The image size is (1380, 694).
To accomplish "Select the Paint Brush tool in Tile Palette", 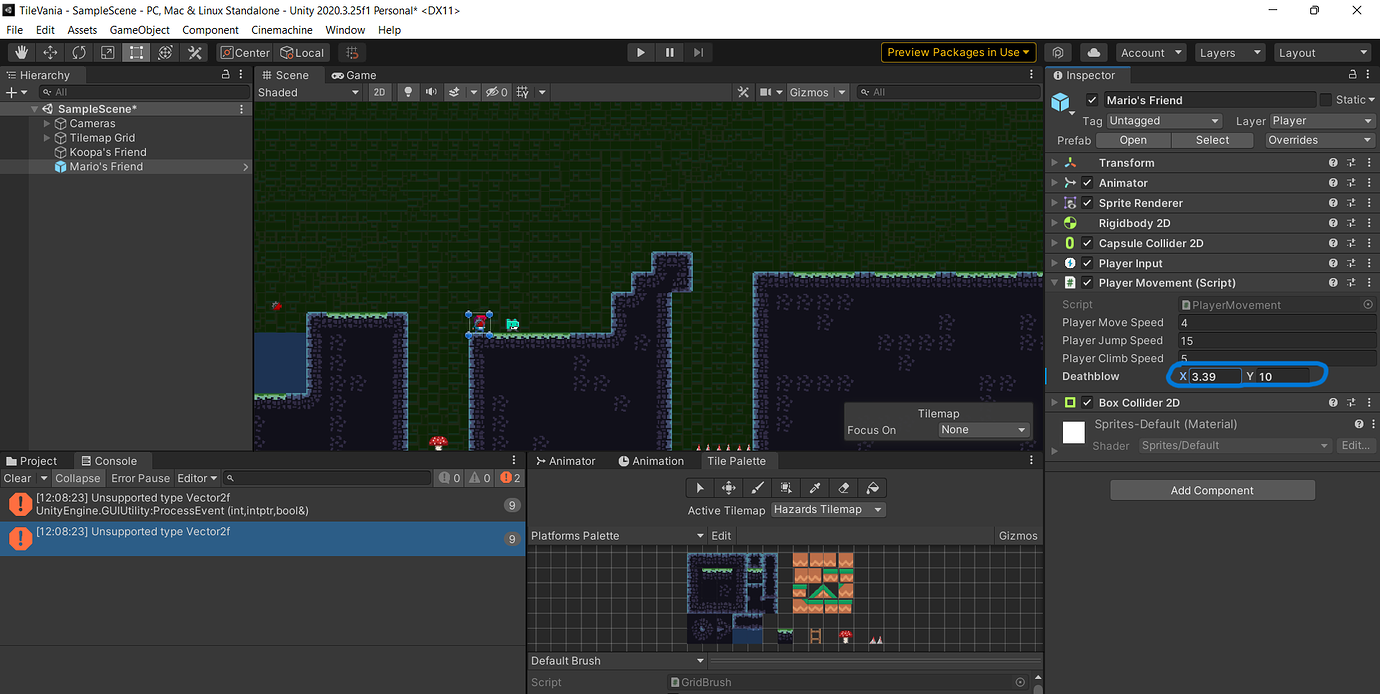I will point(757,487).
